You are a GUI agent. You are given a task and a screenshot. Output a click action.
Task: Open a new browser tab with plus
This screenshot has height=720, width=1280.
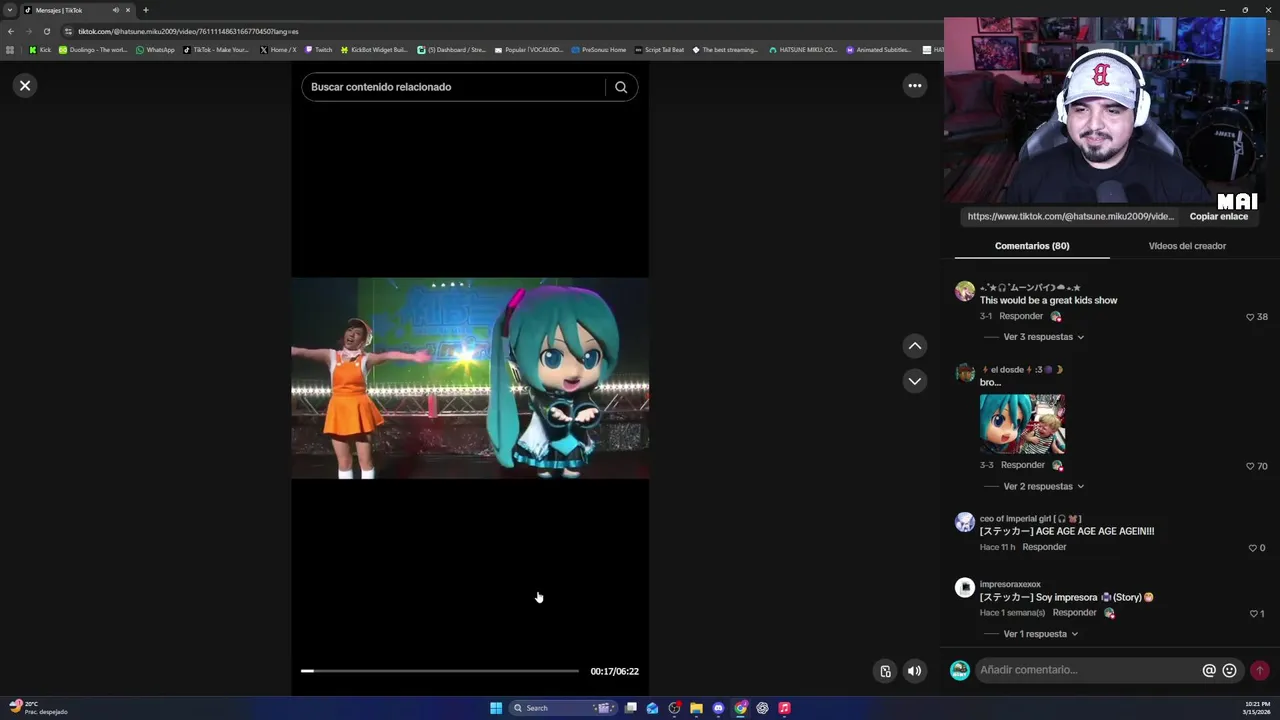145,10
